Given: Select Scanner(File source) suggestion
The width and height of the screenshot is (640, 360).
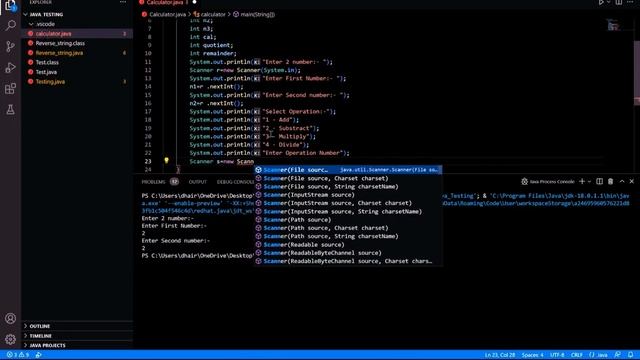Looking at the screenshot, I should (x=348, y=170).
